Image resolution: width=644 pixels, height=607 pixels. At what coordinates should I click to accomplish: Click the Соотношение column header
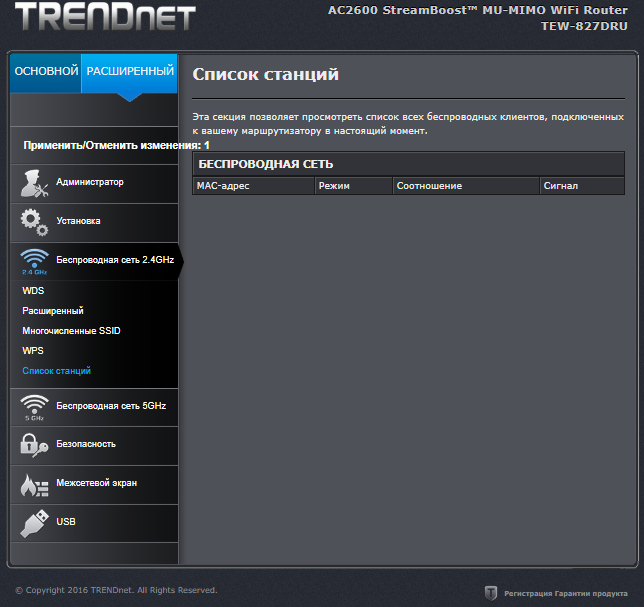click(x=466, y=186)
